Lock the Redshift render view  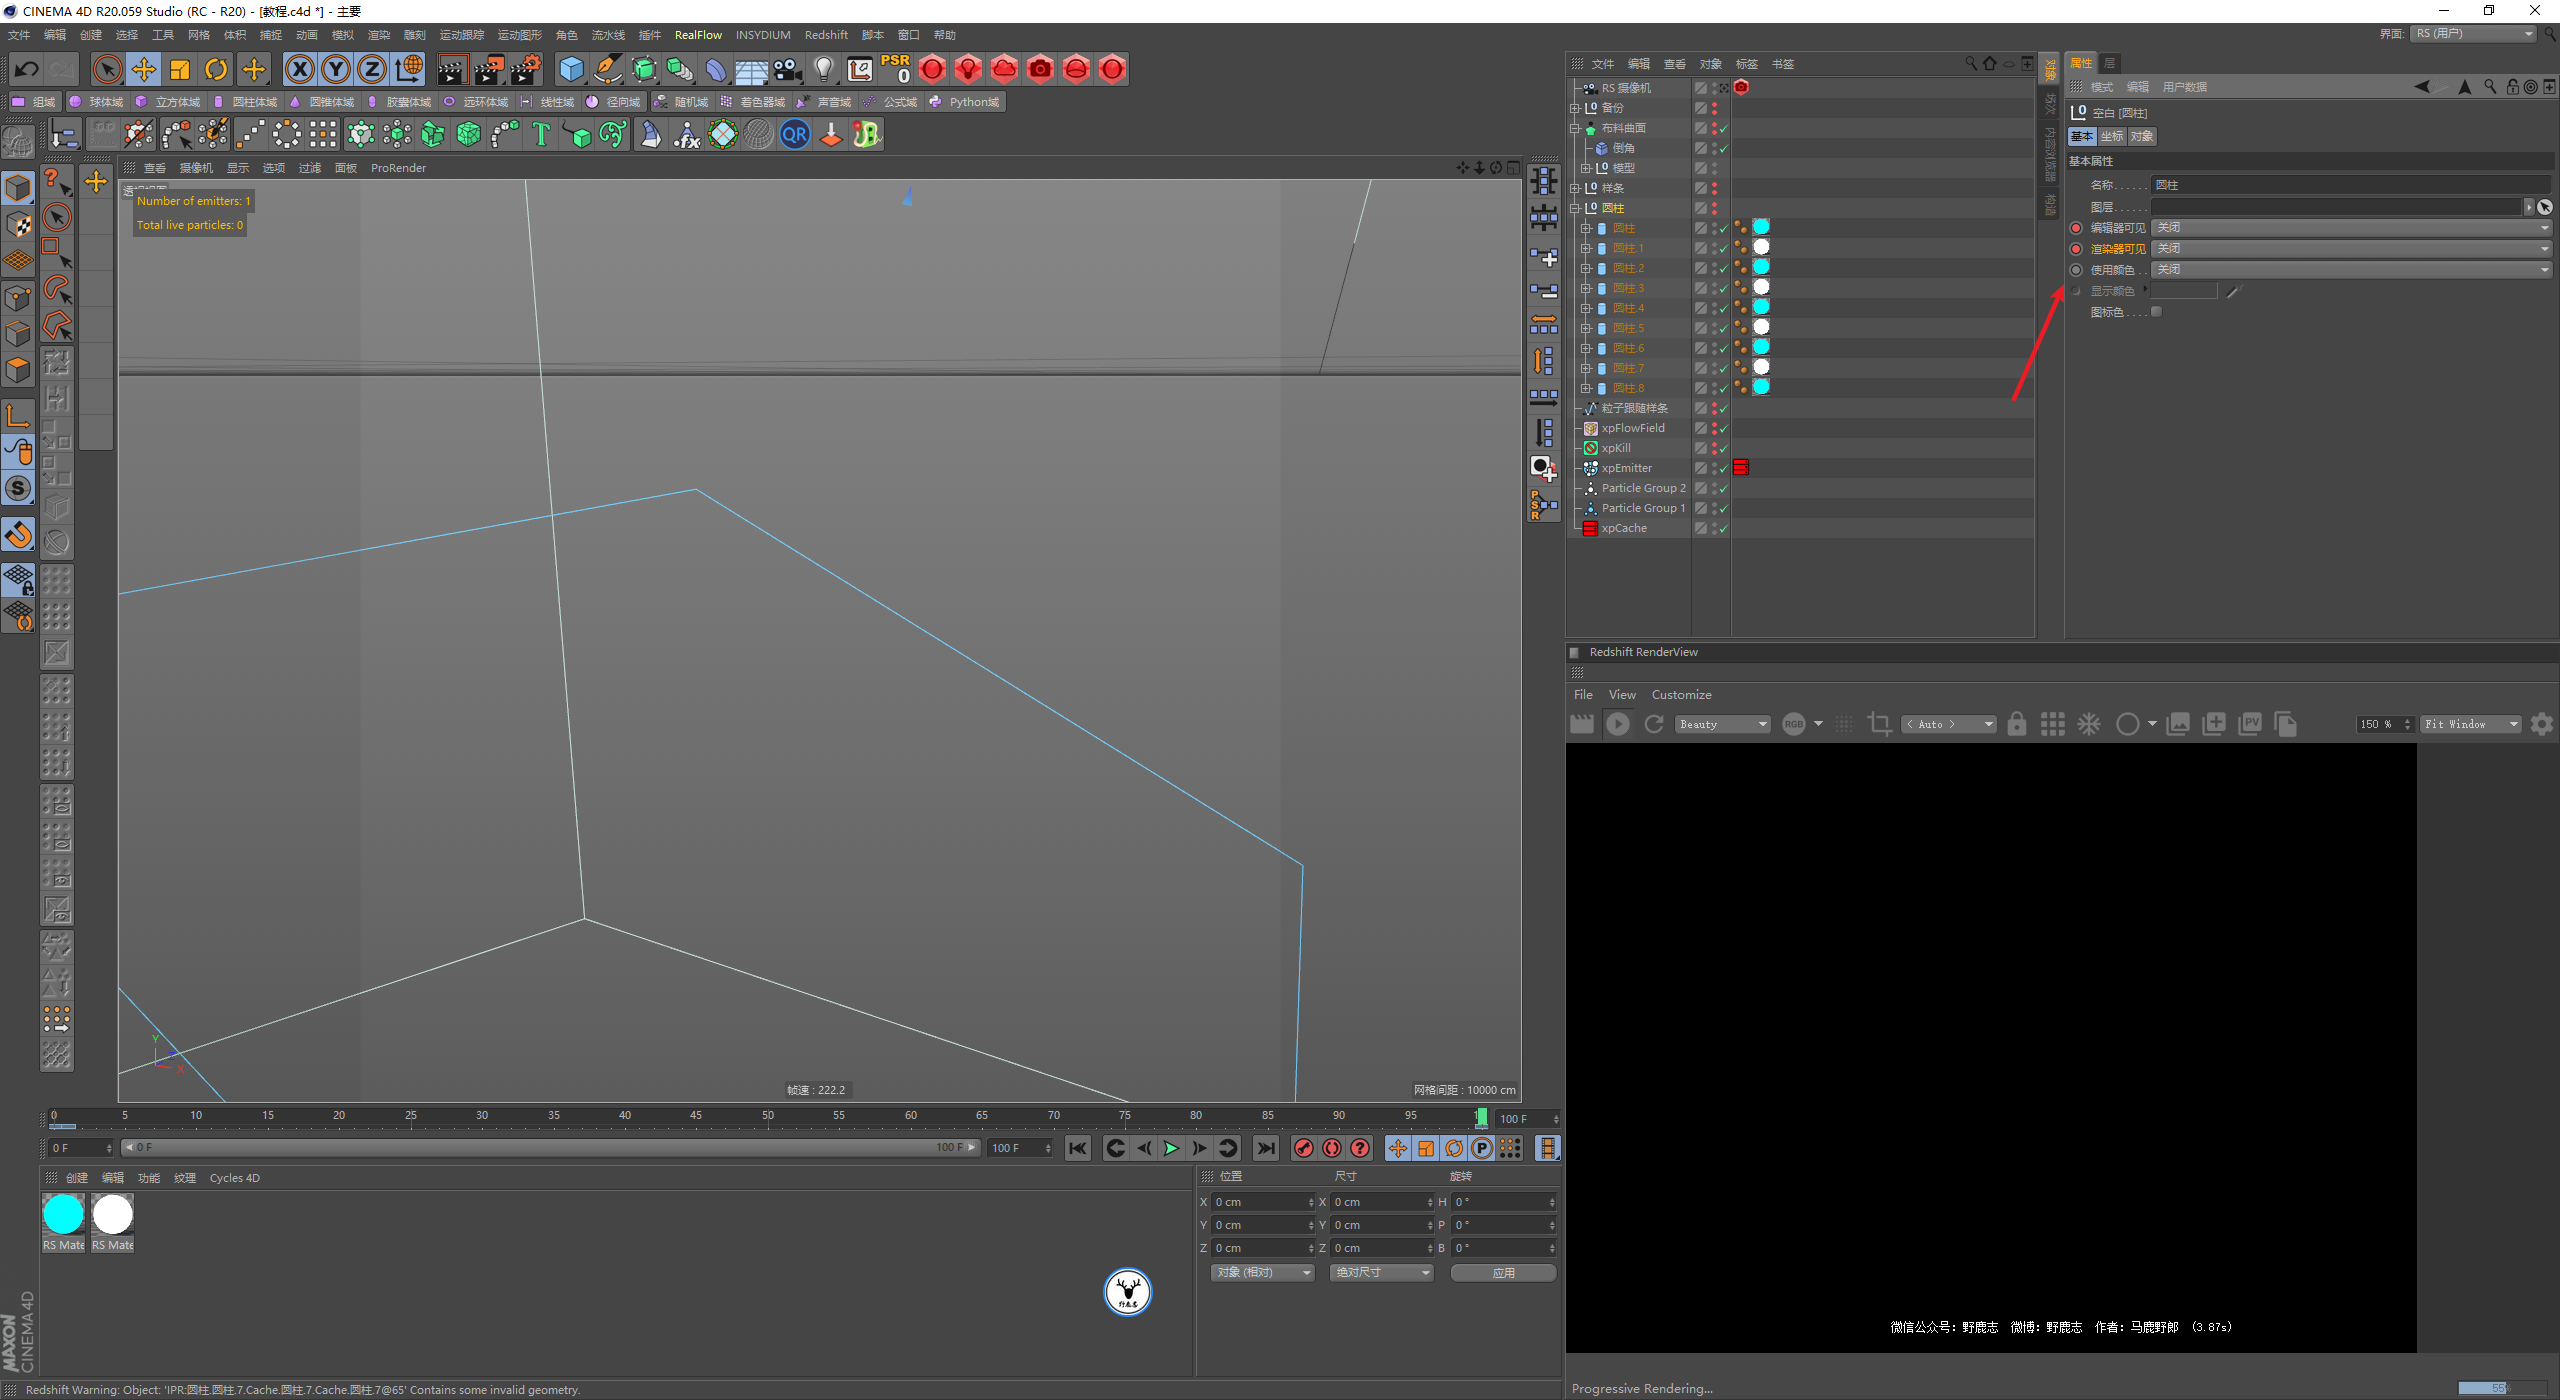pyautogui.click(x=2017, y=724)
